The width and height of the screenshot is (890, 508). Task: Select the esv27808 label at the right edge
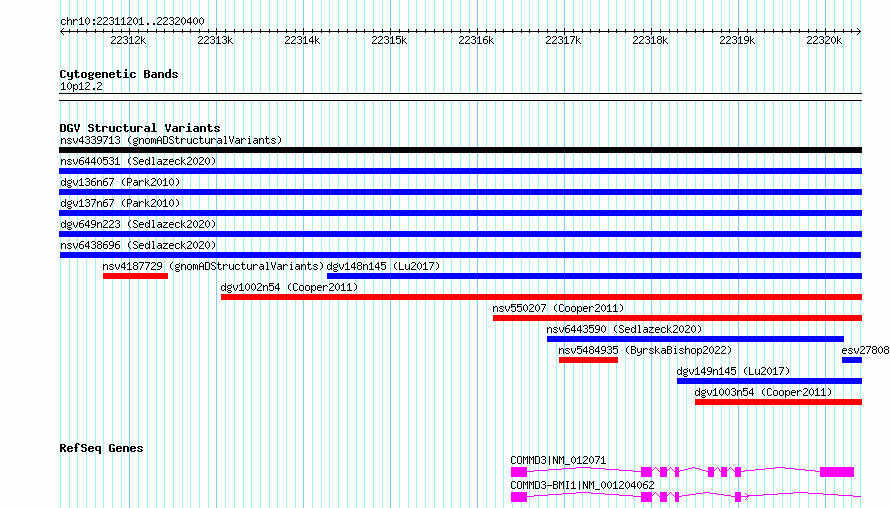click(865, 350)
